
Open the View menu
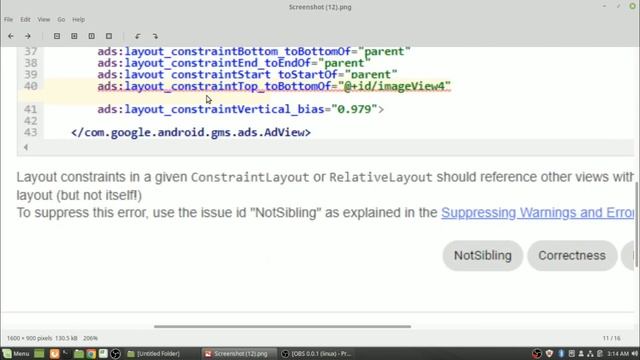44,19
